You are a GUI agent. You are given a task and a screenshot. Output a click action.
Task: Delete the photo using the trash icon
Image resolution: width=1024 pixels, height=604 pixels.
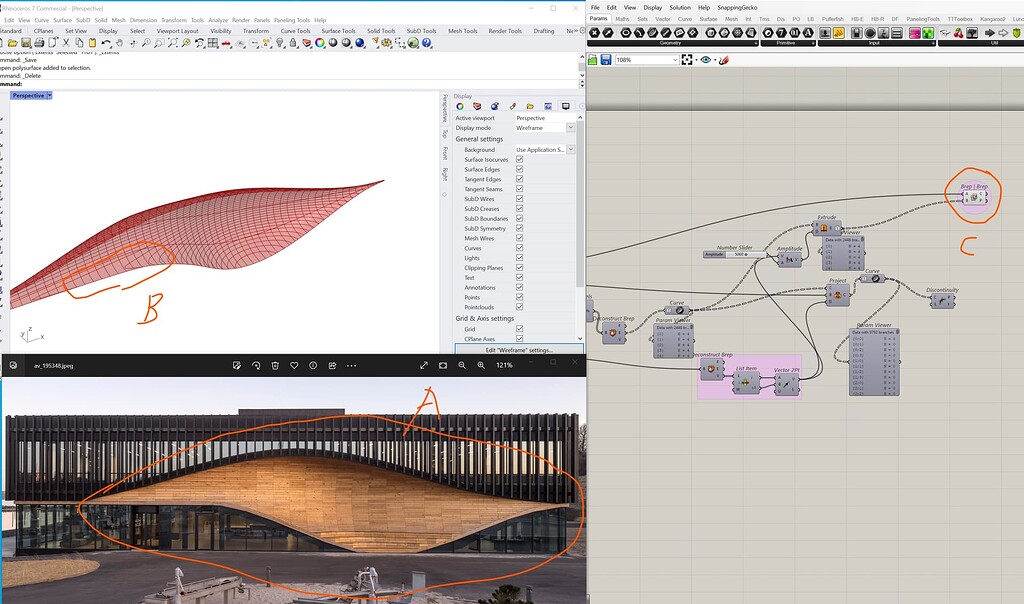(x=274, y=365)
